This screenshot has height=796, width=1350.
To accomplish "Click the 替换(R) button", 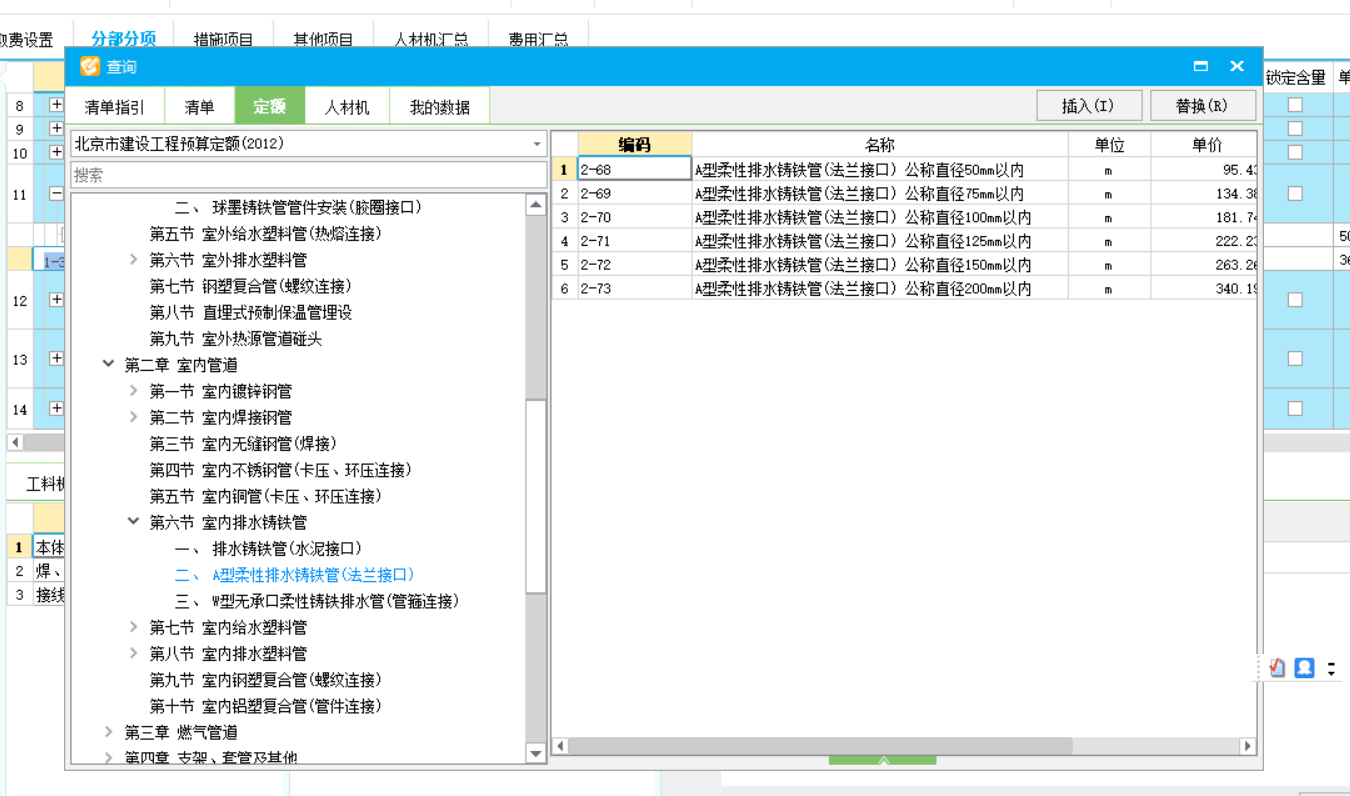I will pos(1202,106).
